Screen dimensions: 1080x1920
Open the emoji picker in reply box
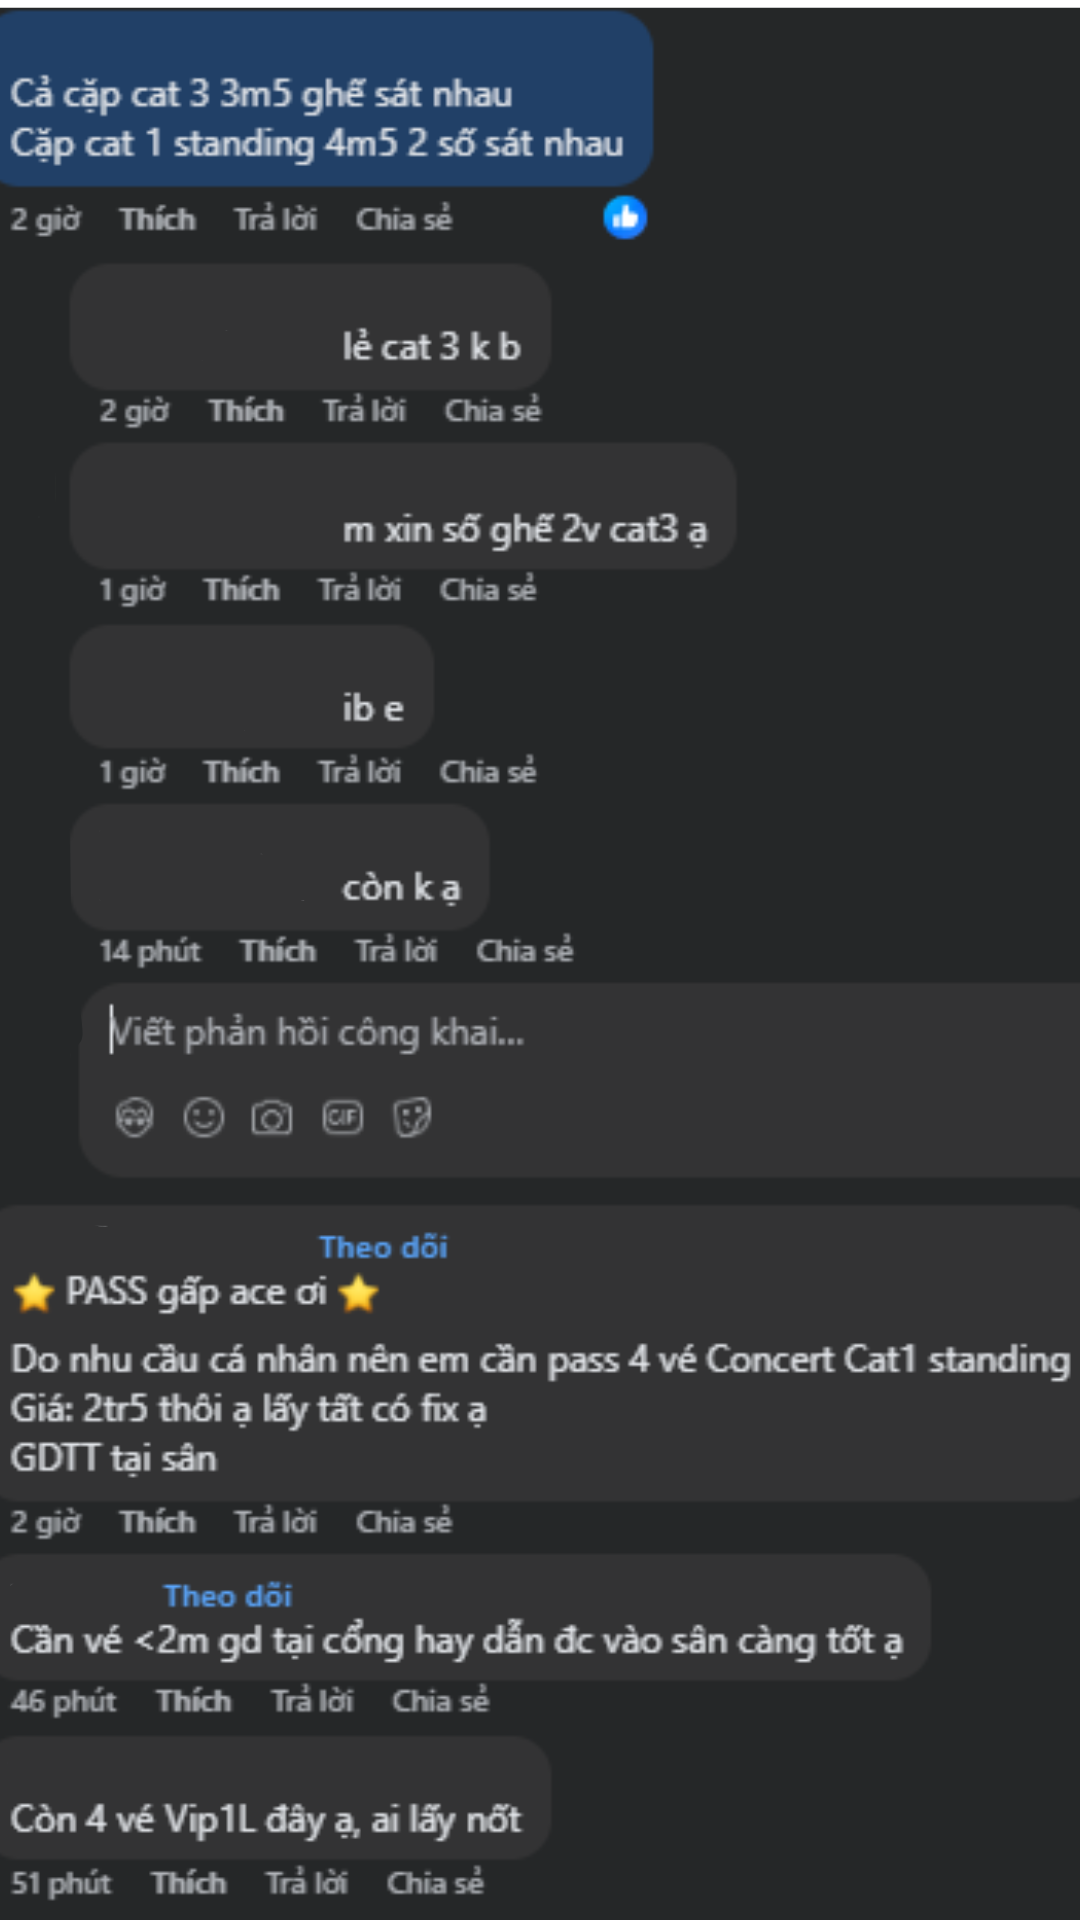point(204,1117)
